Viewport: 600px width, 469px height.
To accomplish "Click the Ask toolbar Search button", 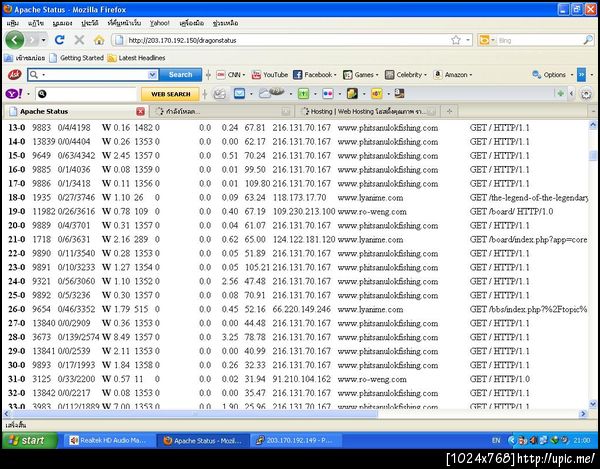I will point(181,75).
